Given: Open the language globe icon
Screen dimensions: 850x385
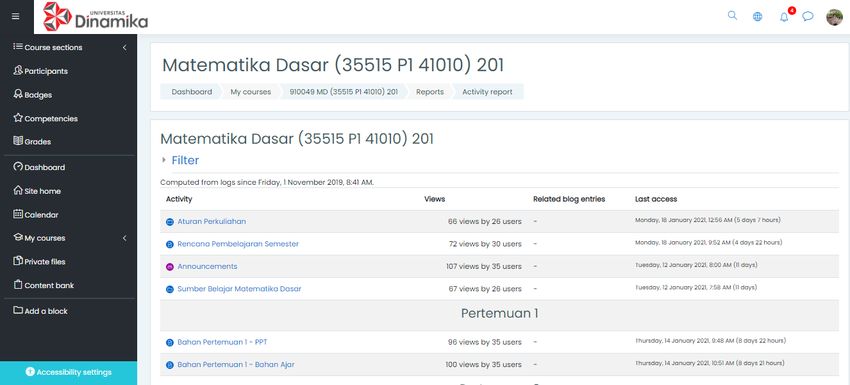Looking at the screenshot, I should pos(757,16).
